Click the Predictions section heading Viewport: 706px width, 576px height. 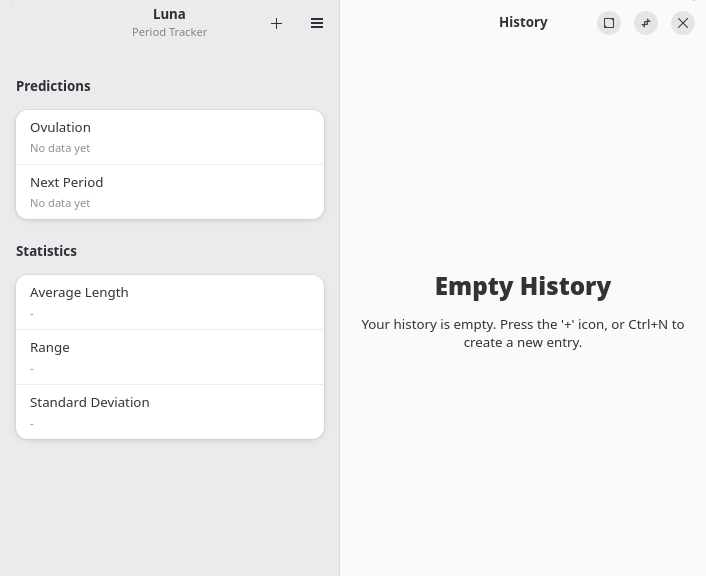pos(53,86)
